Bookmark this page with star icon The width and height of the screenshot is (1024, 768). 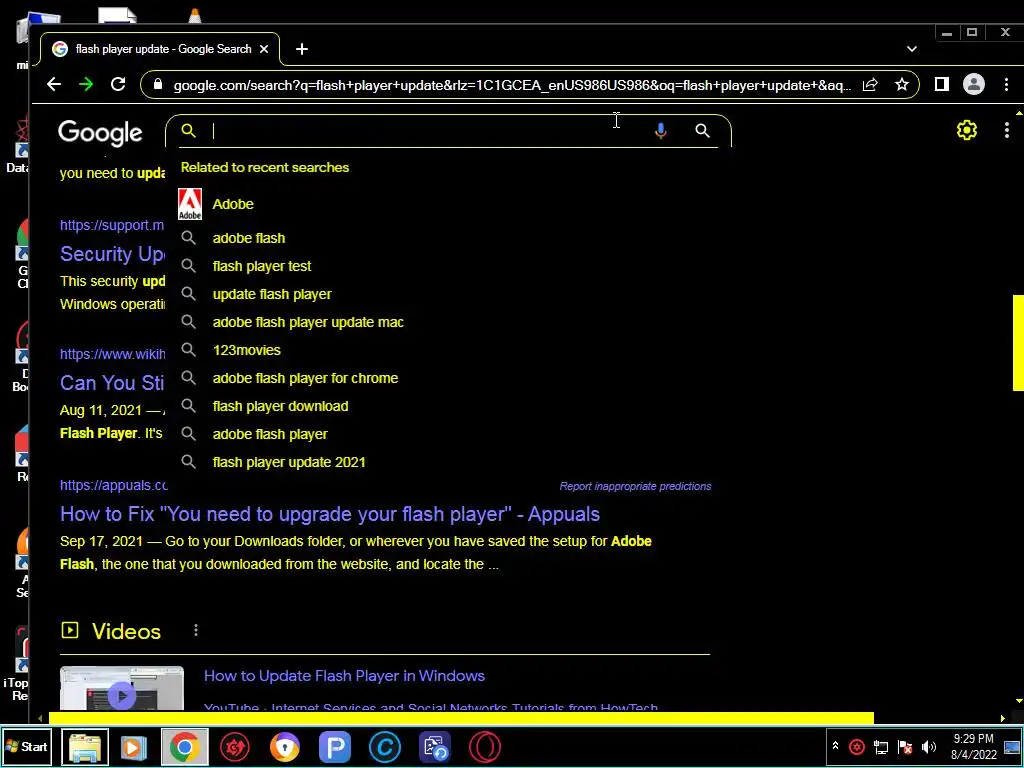coord(902,85)
